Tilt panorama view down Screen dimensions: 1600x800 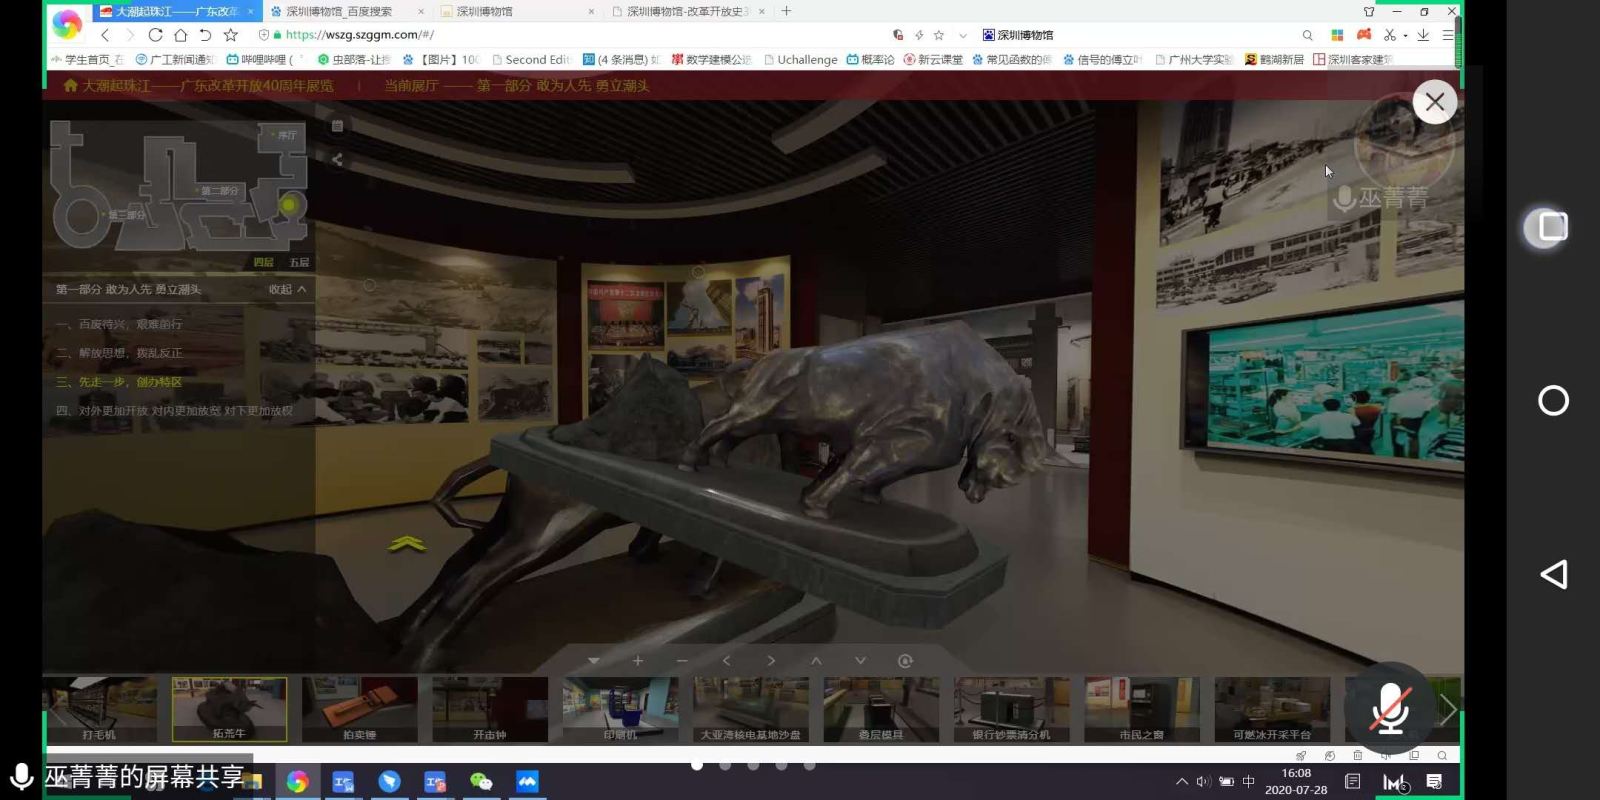[860, 661]
